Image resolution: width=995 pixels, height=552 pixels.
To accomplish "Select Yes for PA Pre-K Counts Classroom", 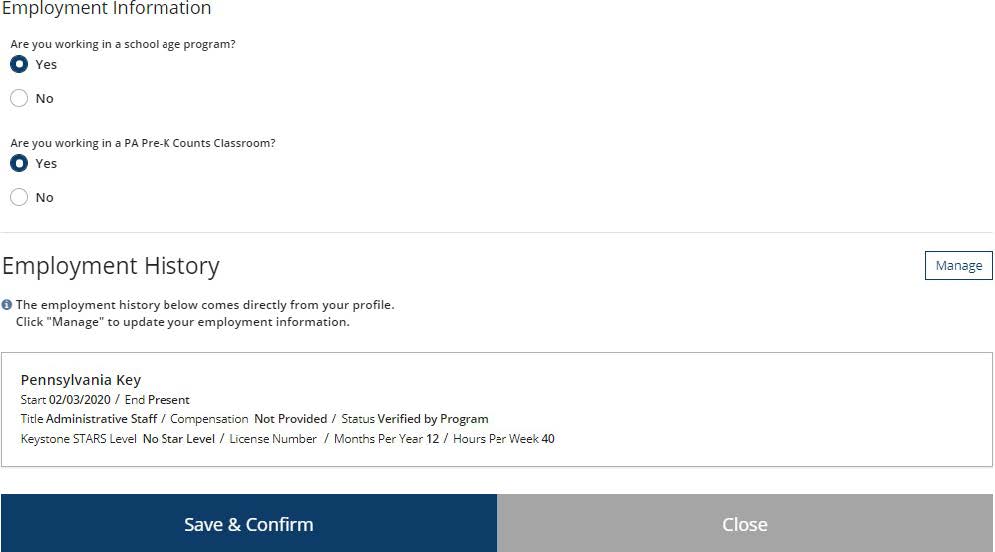I will tap(19, 163).
